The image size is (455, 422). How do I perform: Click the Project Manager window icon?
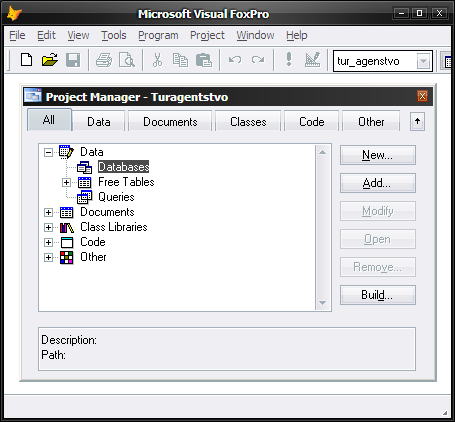pyautogui.click(x=33, y=95)
